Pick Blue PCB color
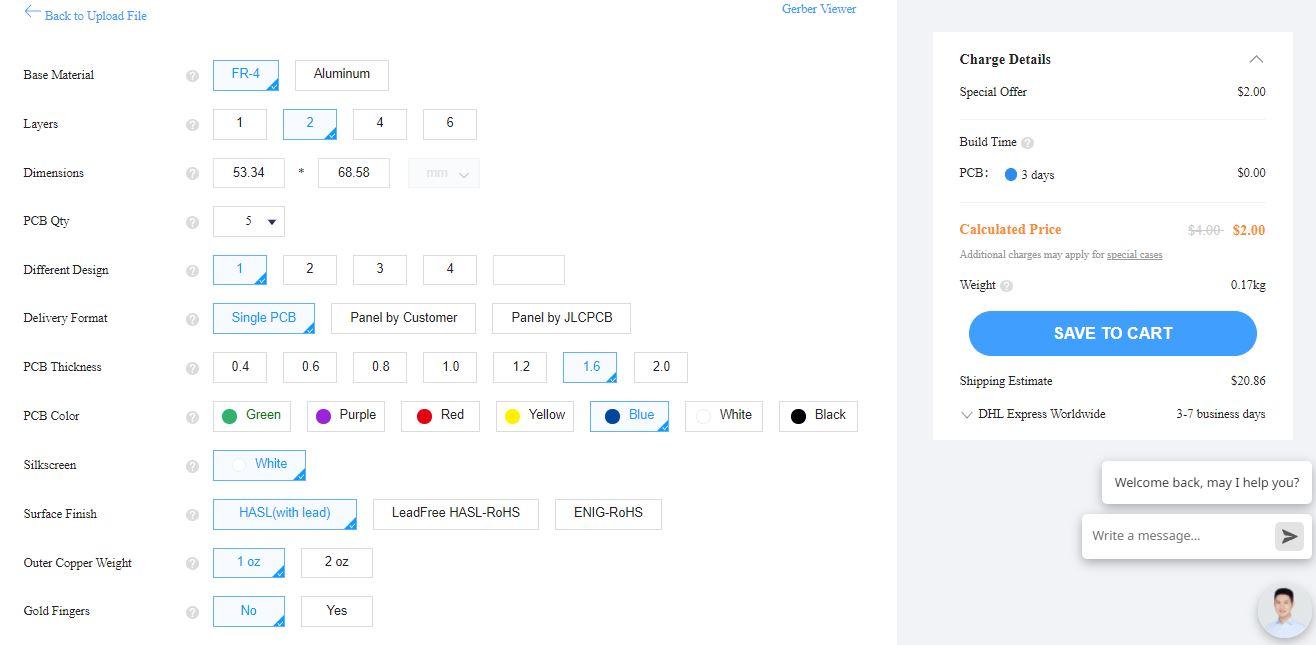The height and width of the screenshot is (645, 1316). pyautogui.click(x=629, y=416)
